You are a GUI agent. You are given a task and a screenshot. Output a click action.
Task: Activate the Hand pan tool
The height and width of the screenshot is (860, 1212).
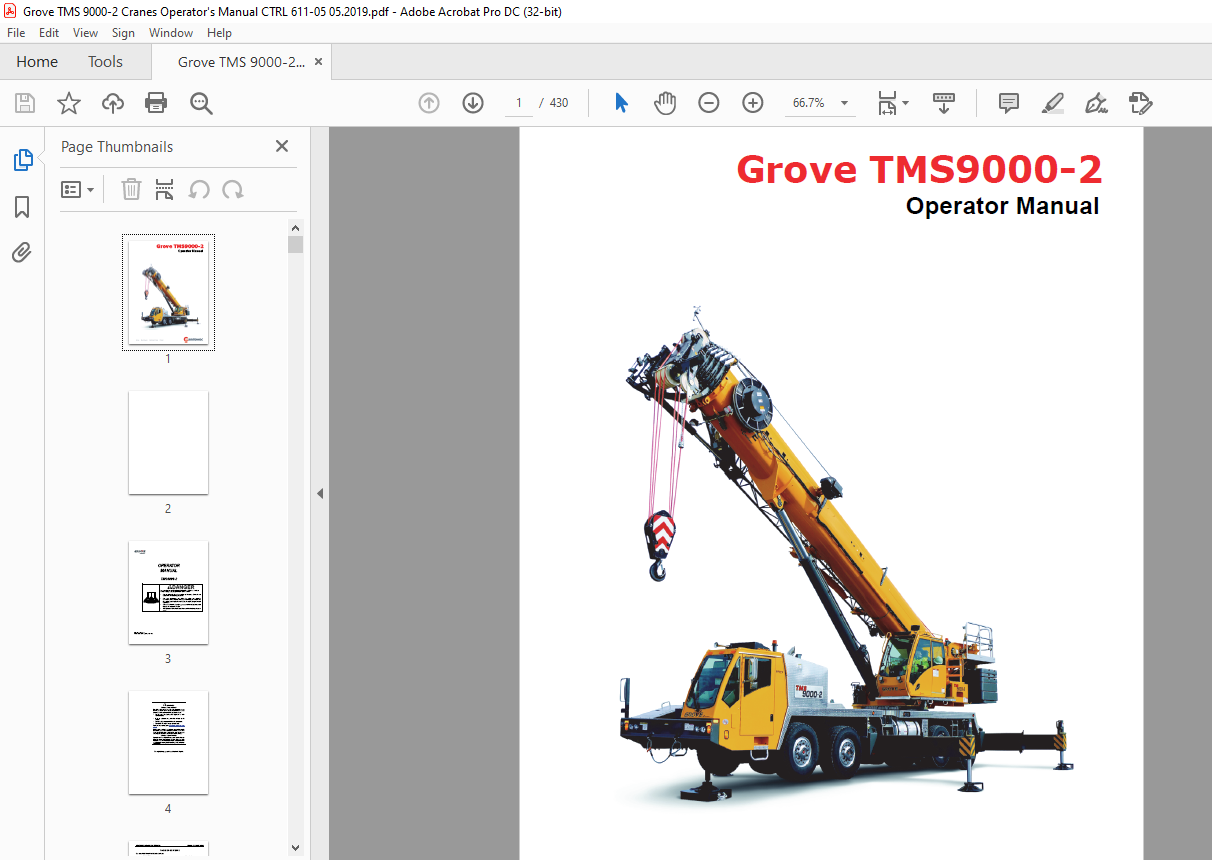coord(665,103)
